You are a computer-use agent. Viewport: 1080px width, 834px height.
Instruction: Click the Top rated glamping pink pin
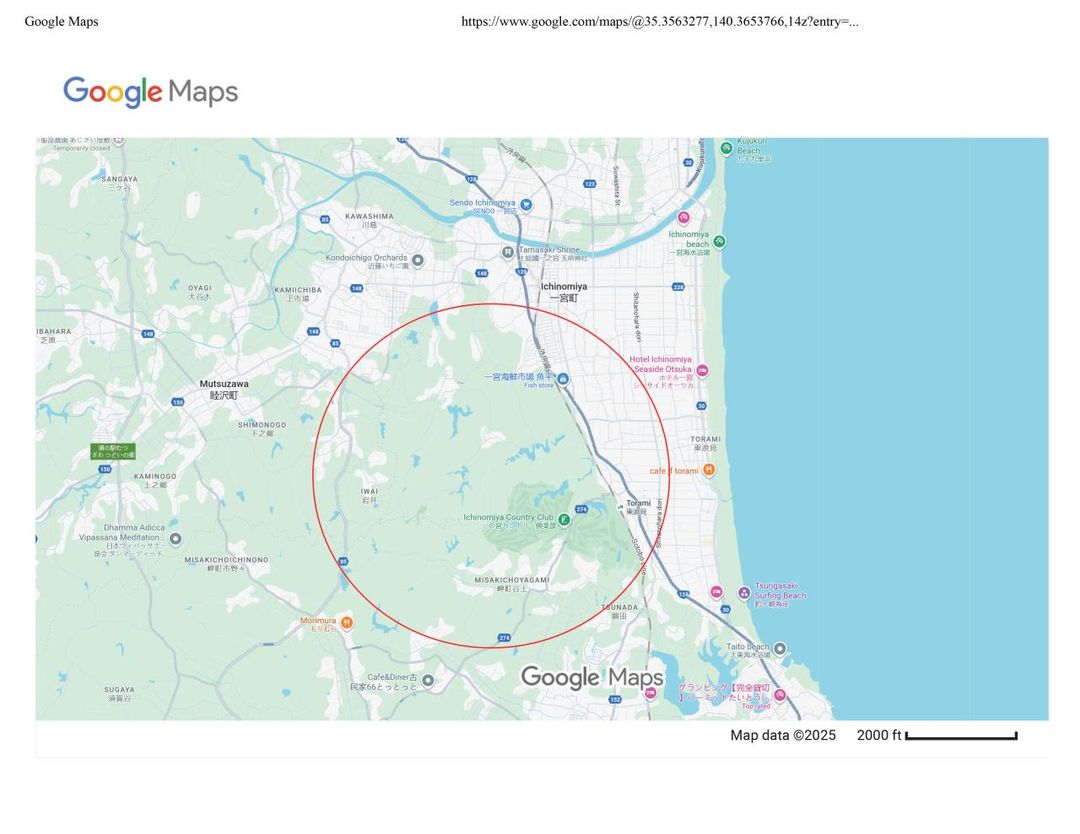click(x=780, y=695)
